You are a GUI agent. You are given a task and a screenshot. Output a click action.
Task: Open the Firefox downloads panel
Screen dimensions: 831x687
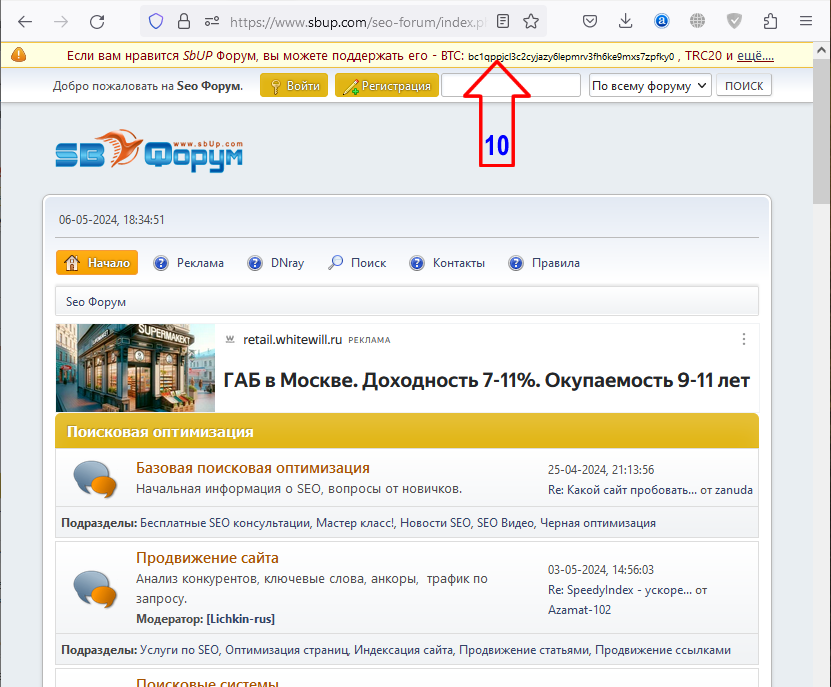click(x=626, y=21)
